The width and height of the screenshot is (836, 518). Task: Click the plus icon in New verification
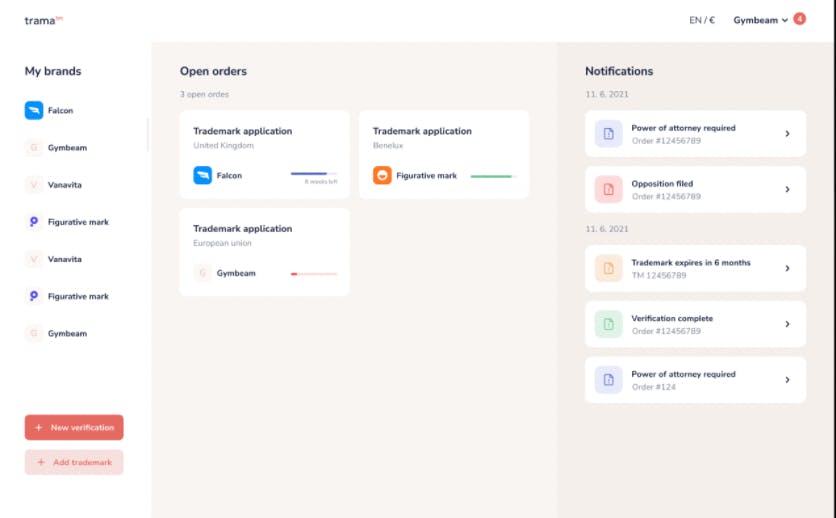[x=38, y=427]
